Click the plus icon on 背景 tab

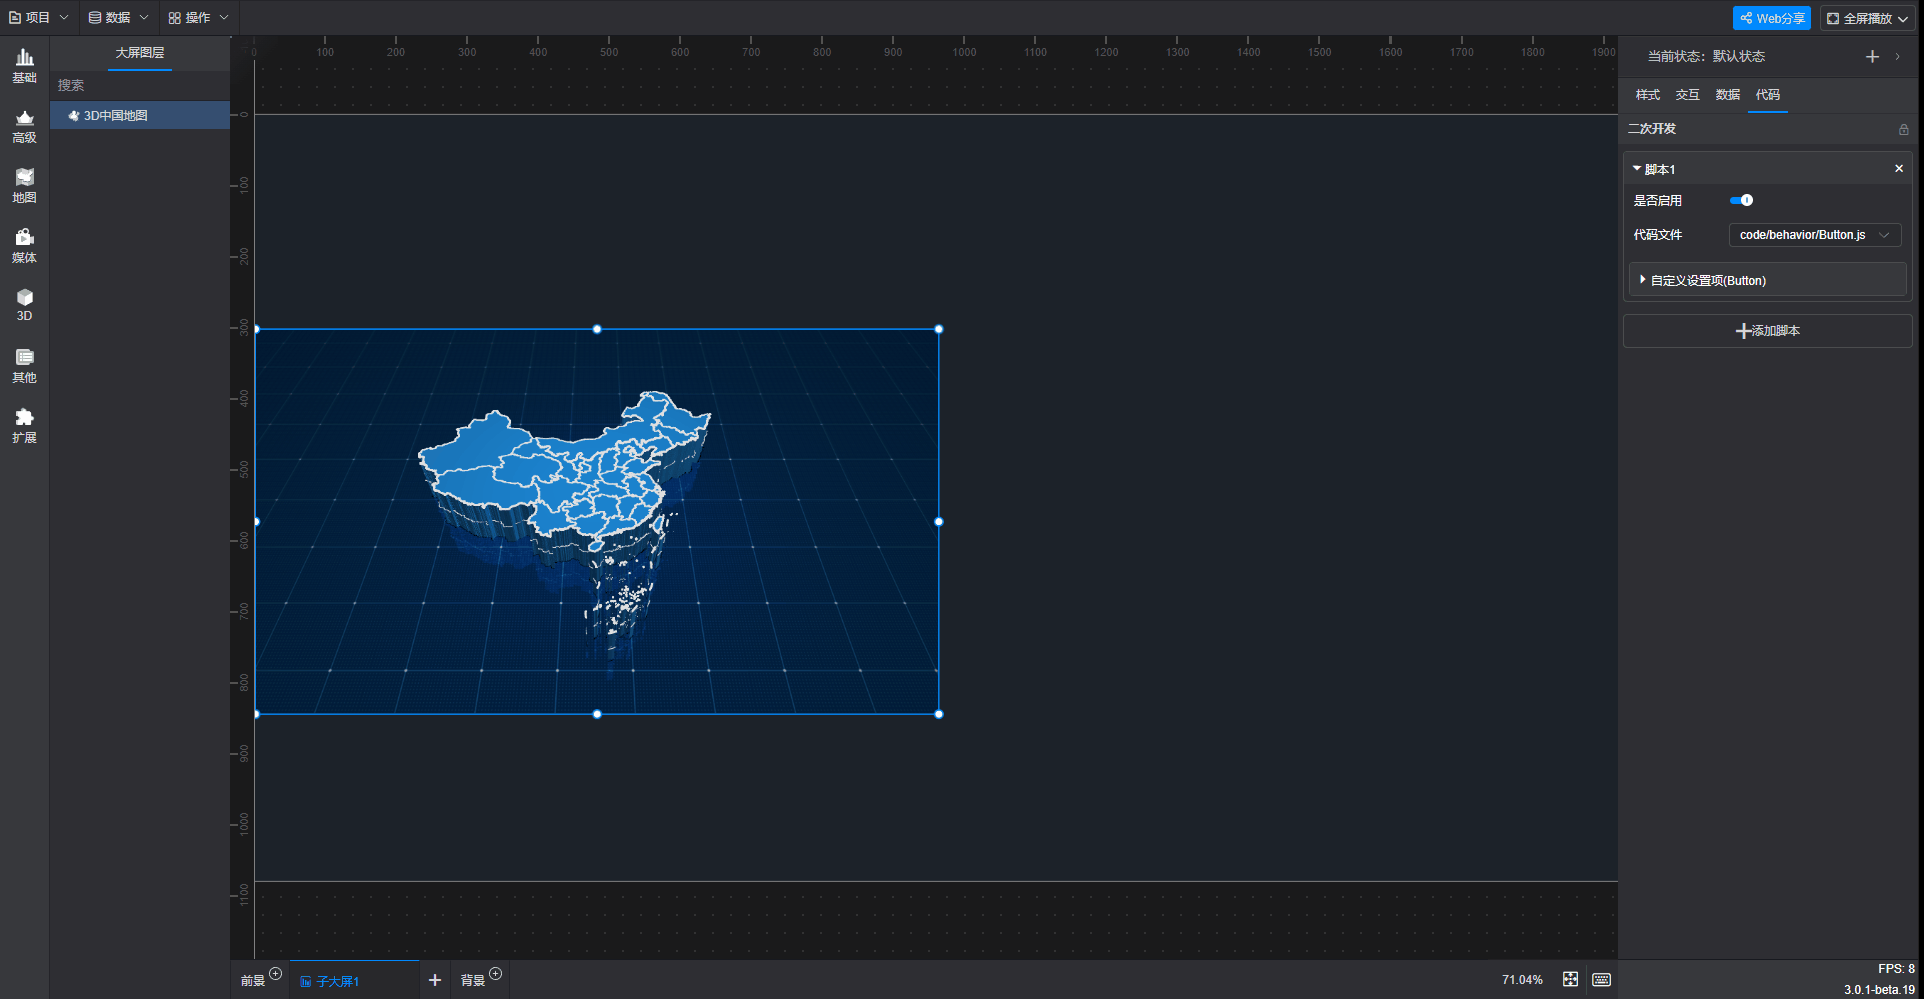496,973
